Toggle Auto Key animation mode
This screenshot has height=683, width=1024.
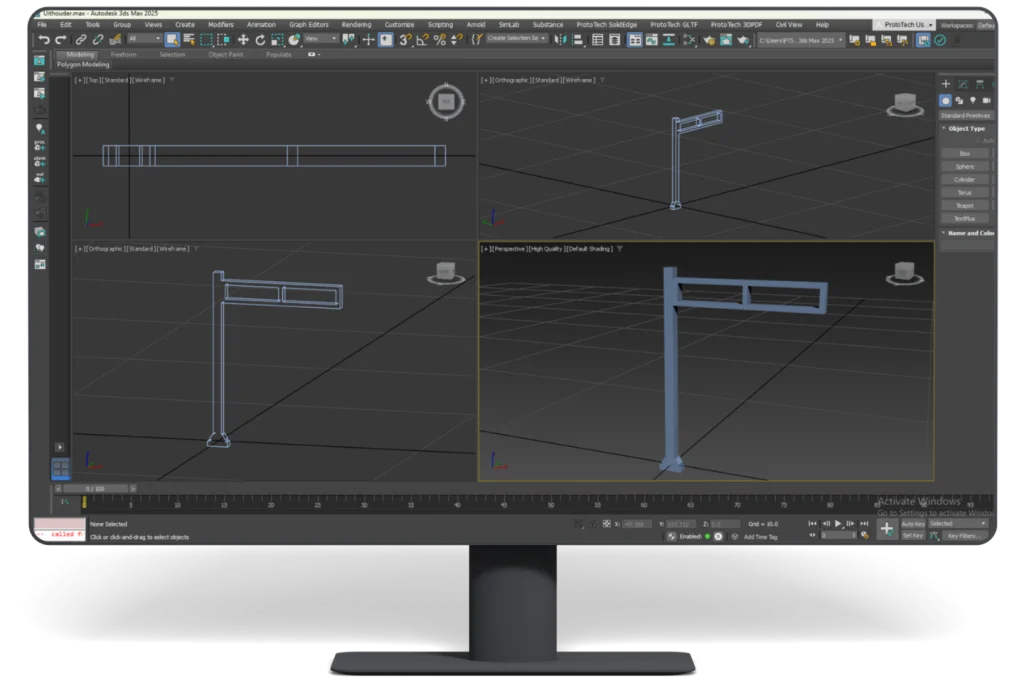pyautogui.click(x=913, y=524)
